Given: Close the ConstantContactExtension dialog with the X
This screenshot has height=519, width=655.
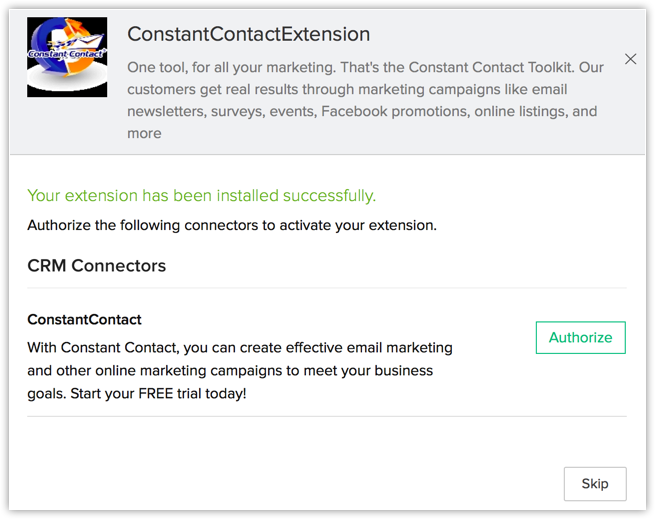Looking at the screenshot, I should (630, 59).
